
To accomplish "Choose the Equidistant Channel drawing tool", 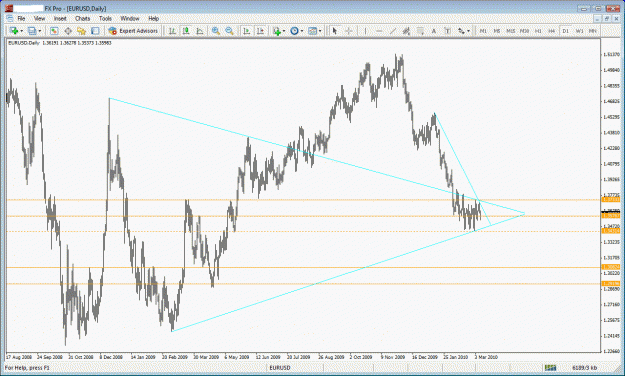I will tap(406, 31).
